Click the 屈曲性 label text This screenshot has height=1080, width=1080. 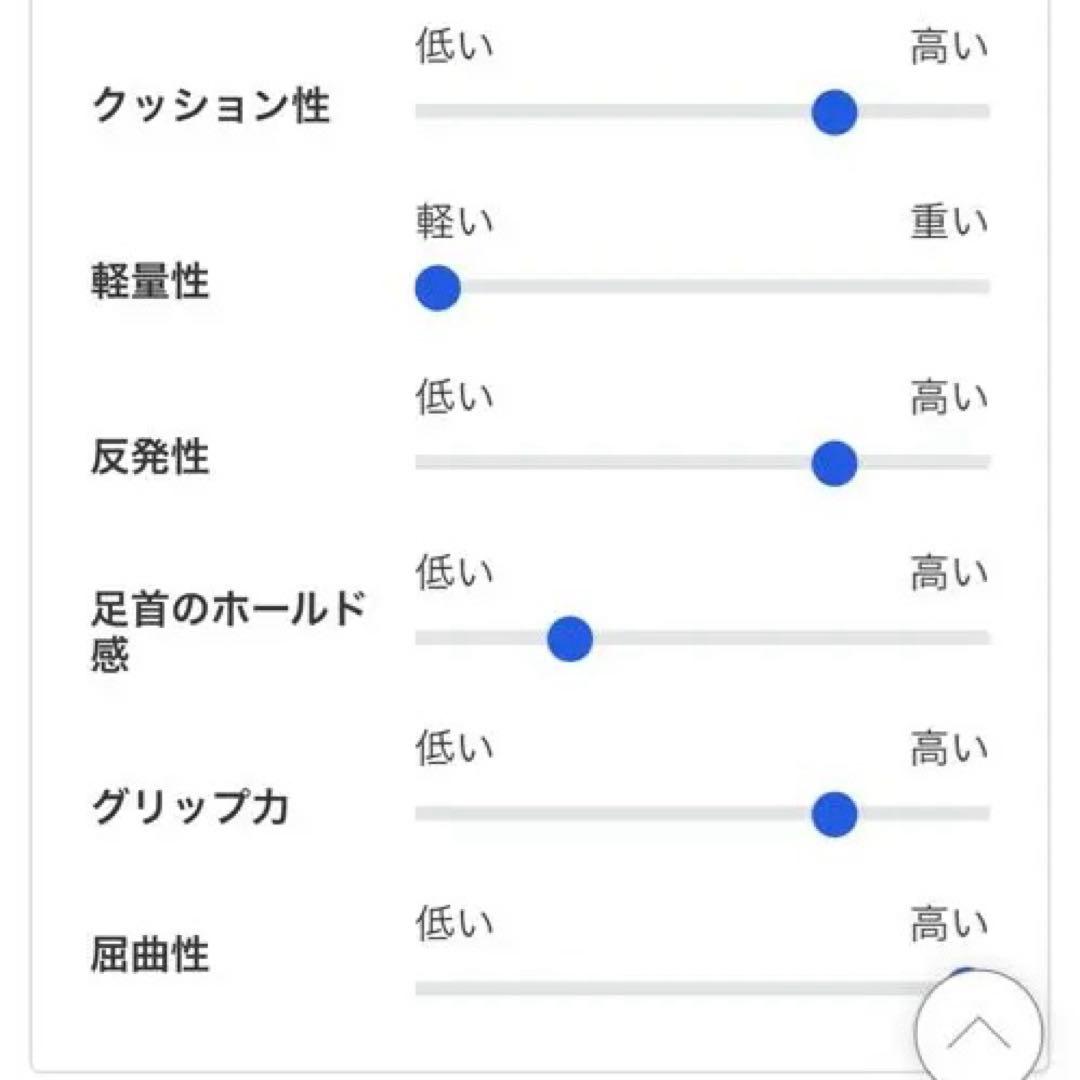click(150, 955)
